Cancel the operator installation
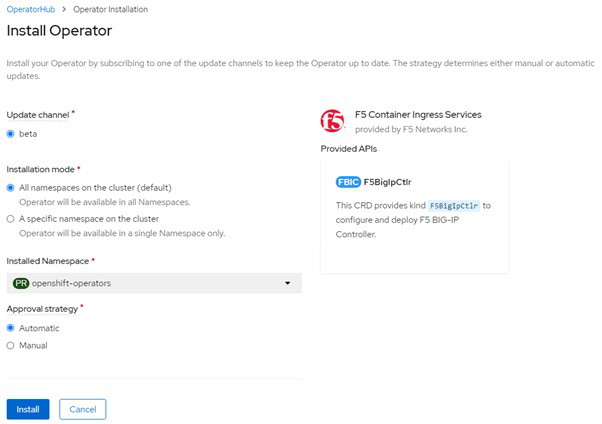The height and width of the screenshot is (424, 602). point(82,409)
